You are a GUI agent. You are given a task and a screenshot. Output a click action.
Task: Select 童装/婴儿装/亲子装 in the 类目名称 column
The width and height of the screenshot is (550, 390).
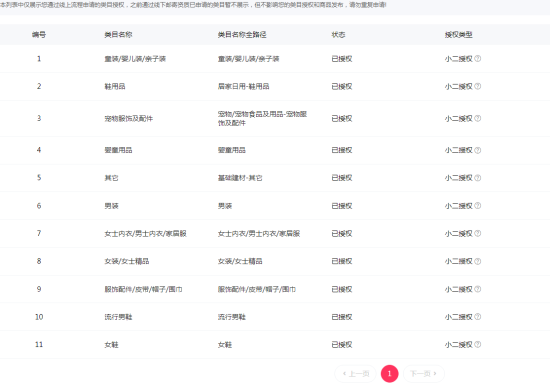pyautogui.click(x=135, y=59)
